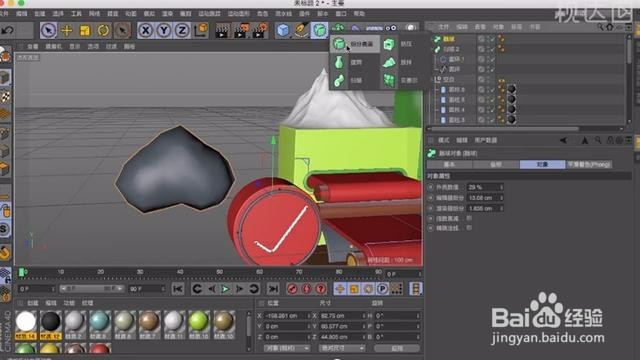640x360 pixels.
Task: Click the home icon in object manager
Action: pos(610,27)
